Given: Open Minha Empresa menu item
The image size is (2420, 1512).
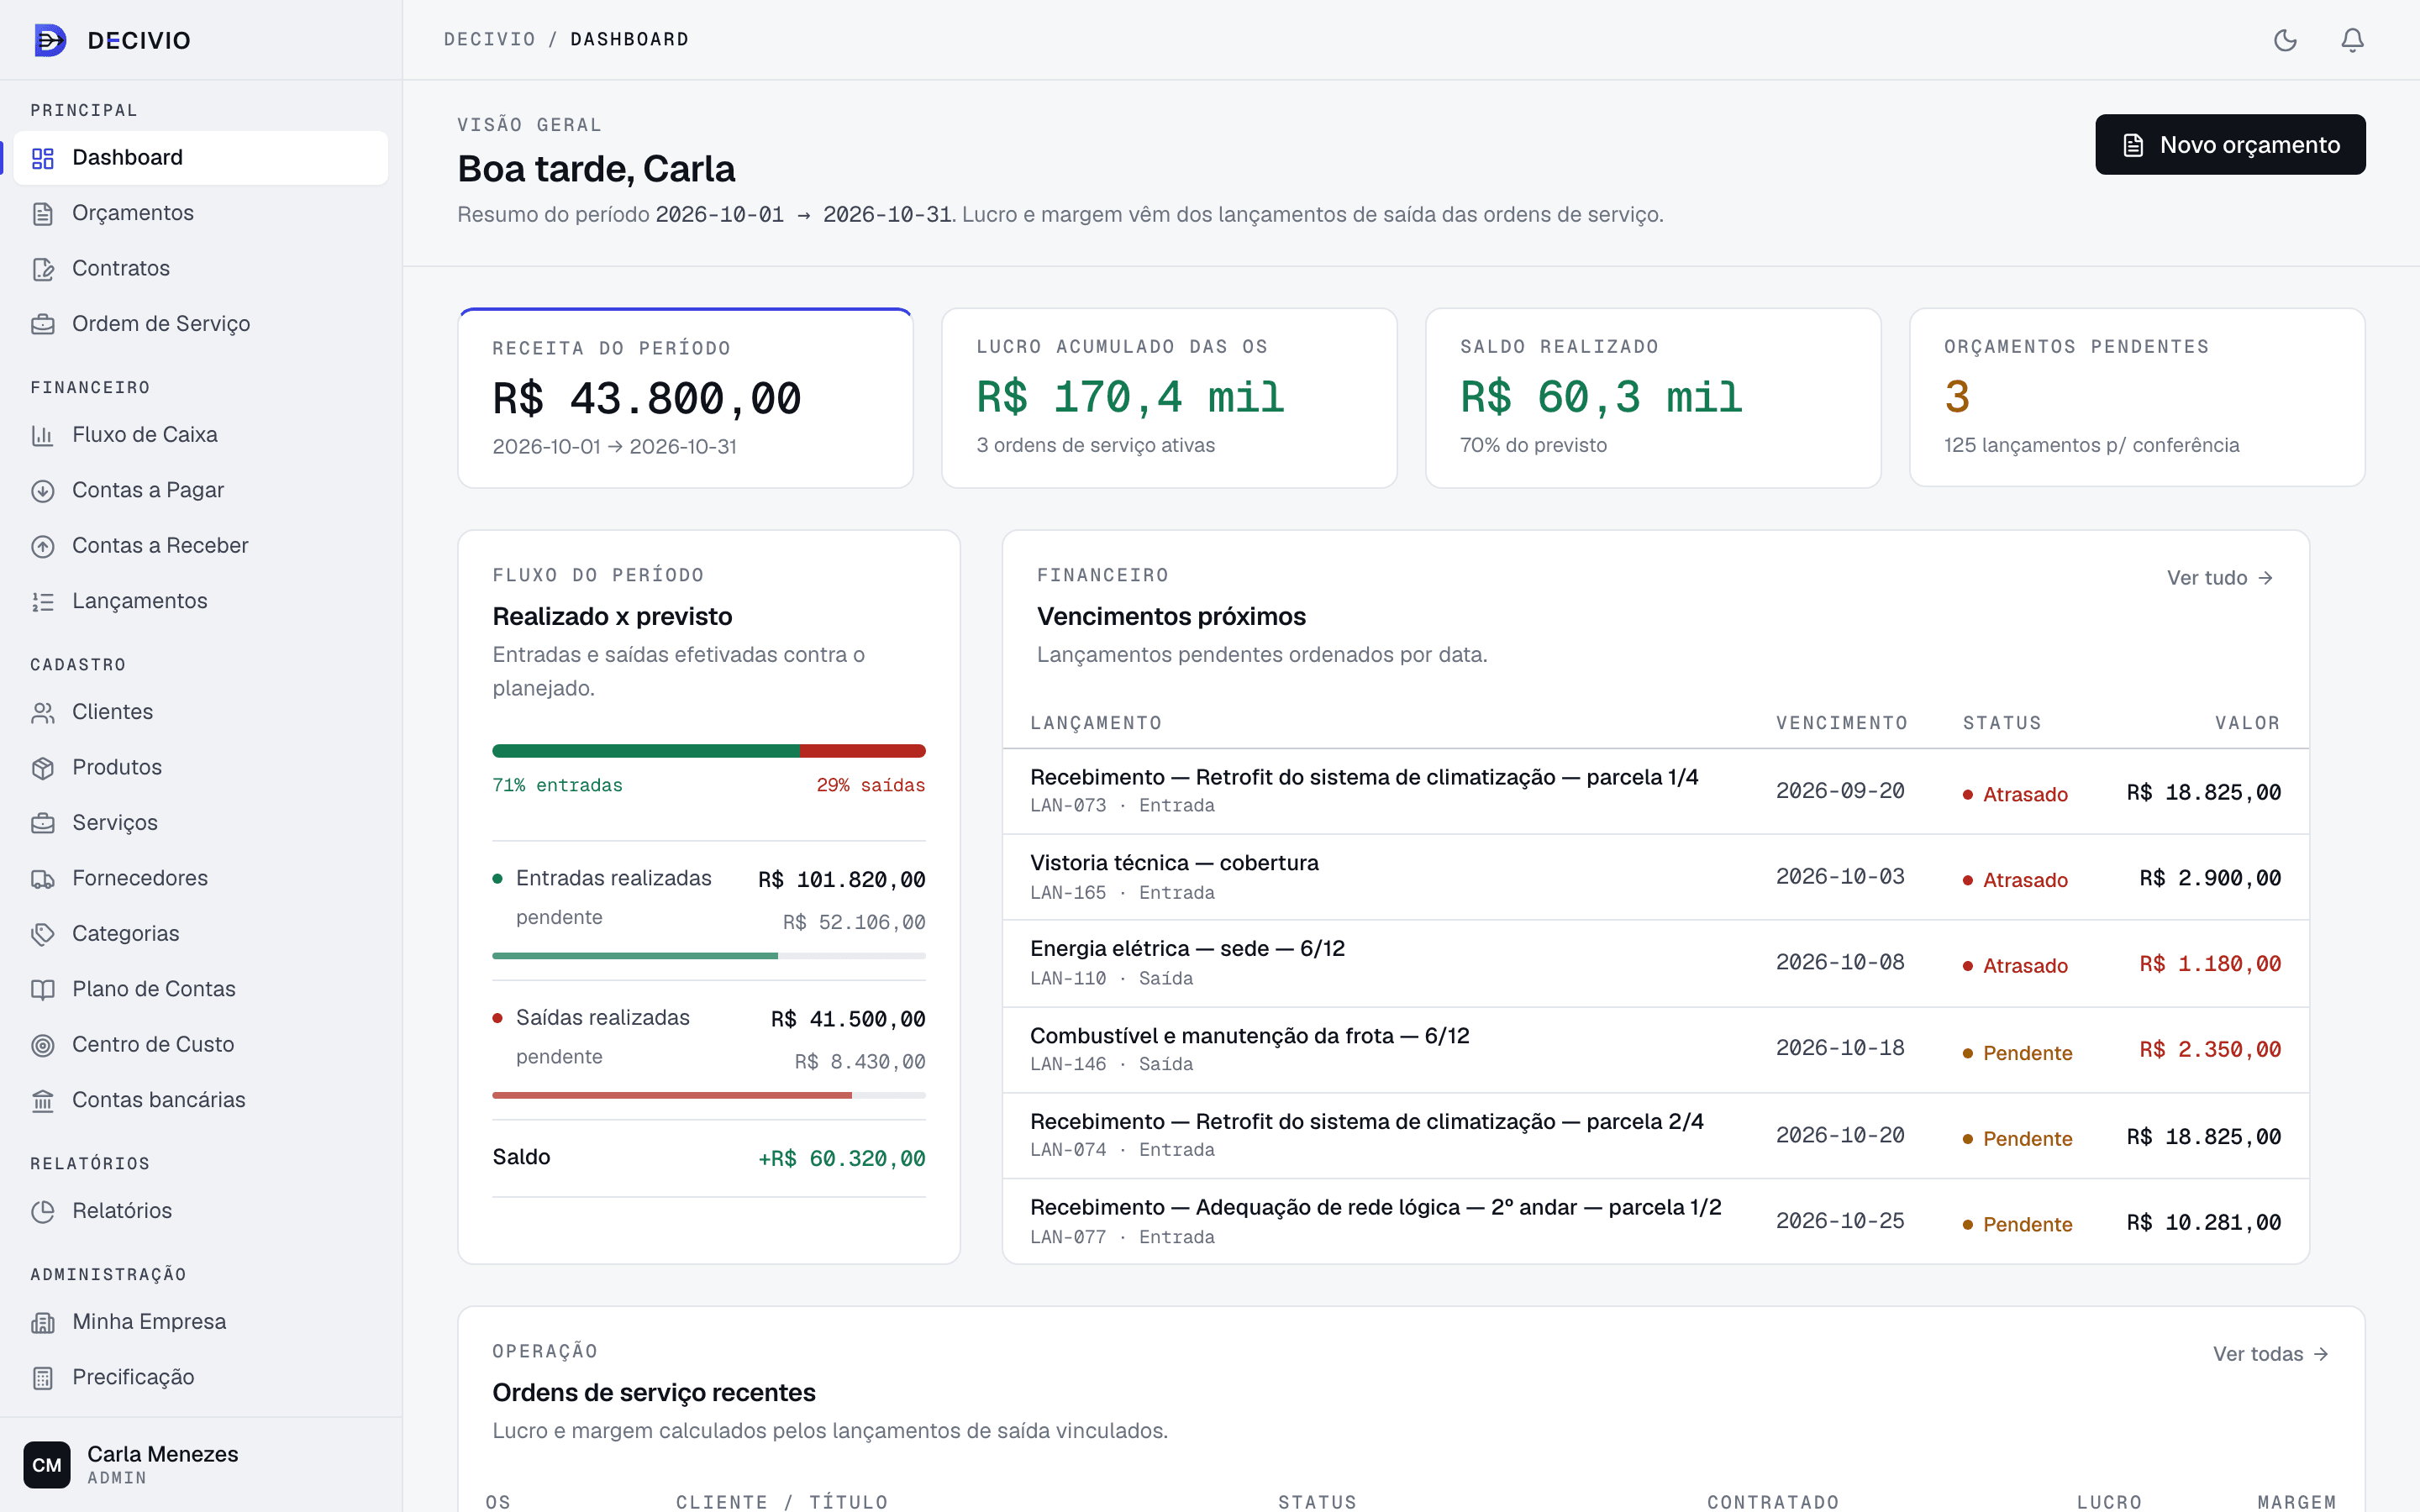Looking at the screenshot, I should 200,1322.
